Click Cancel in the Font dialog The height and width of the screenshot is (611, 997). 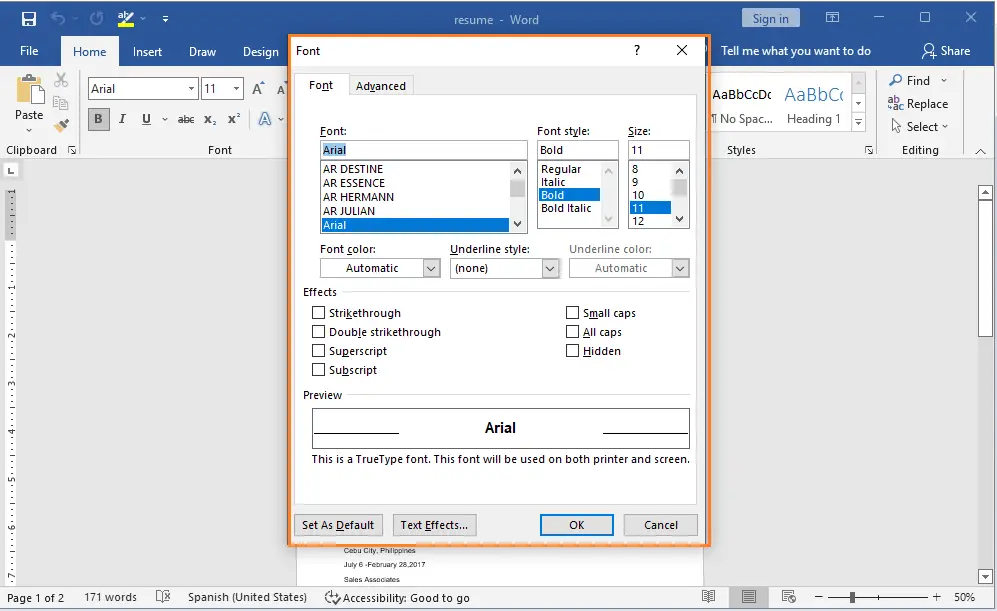[x=661, y=525]
